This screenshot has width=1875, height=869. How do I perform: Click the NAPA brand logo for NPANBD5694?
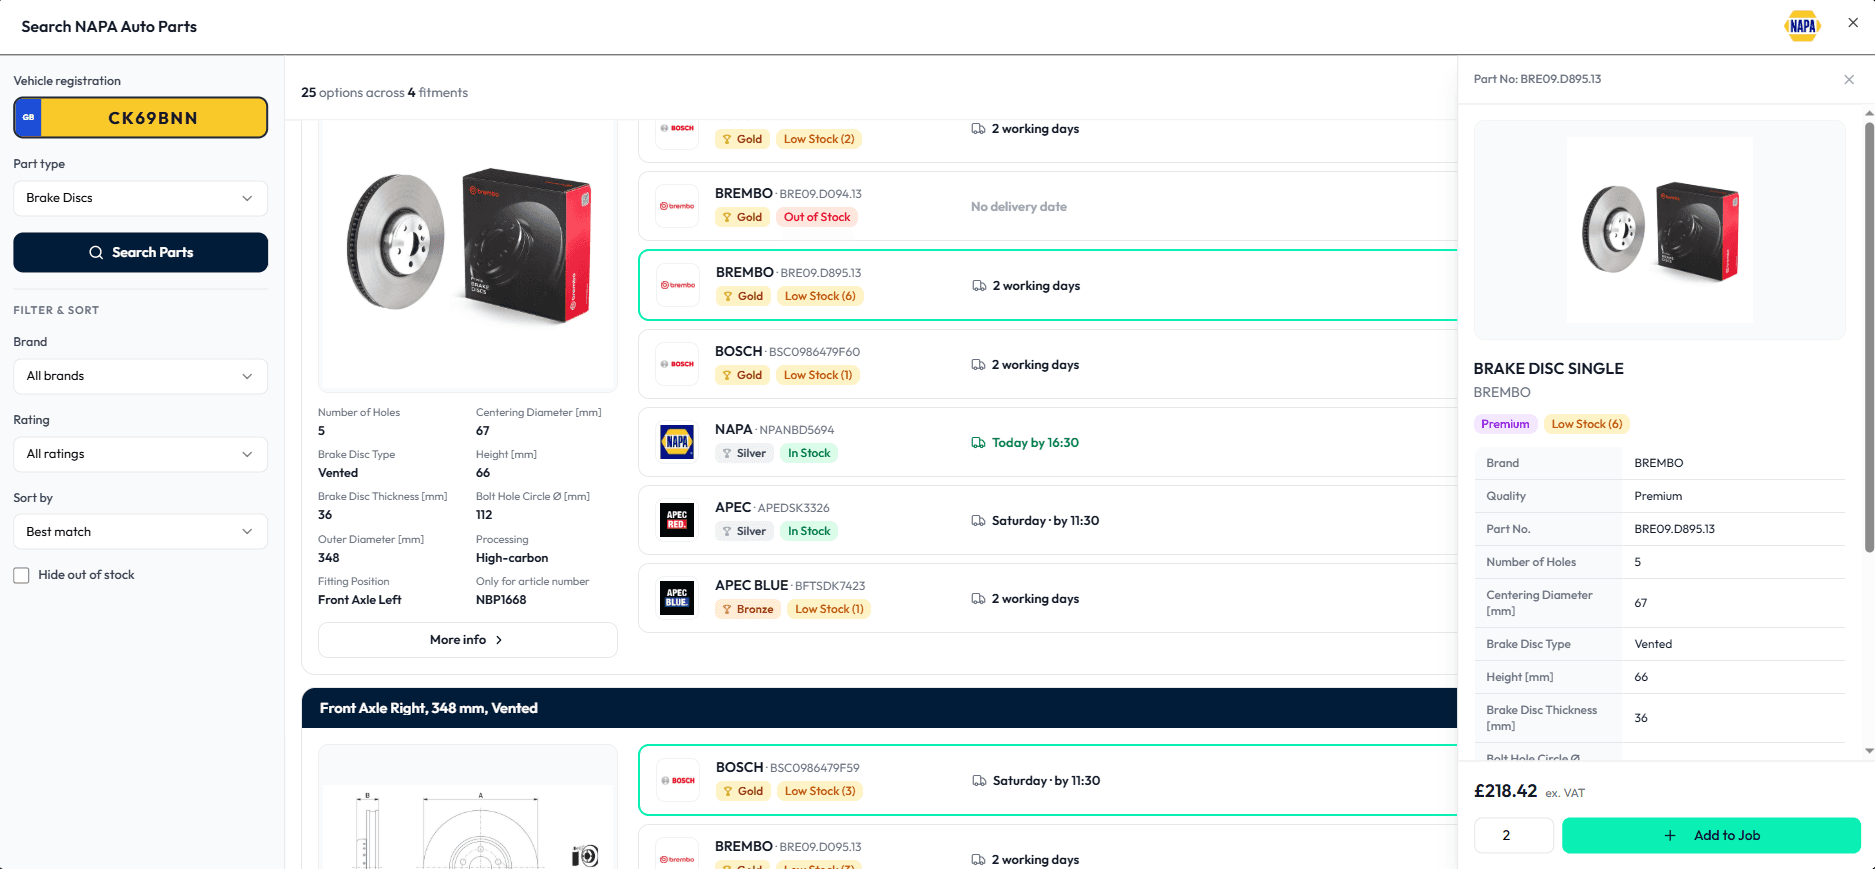pos(677,442)
